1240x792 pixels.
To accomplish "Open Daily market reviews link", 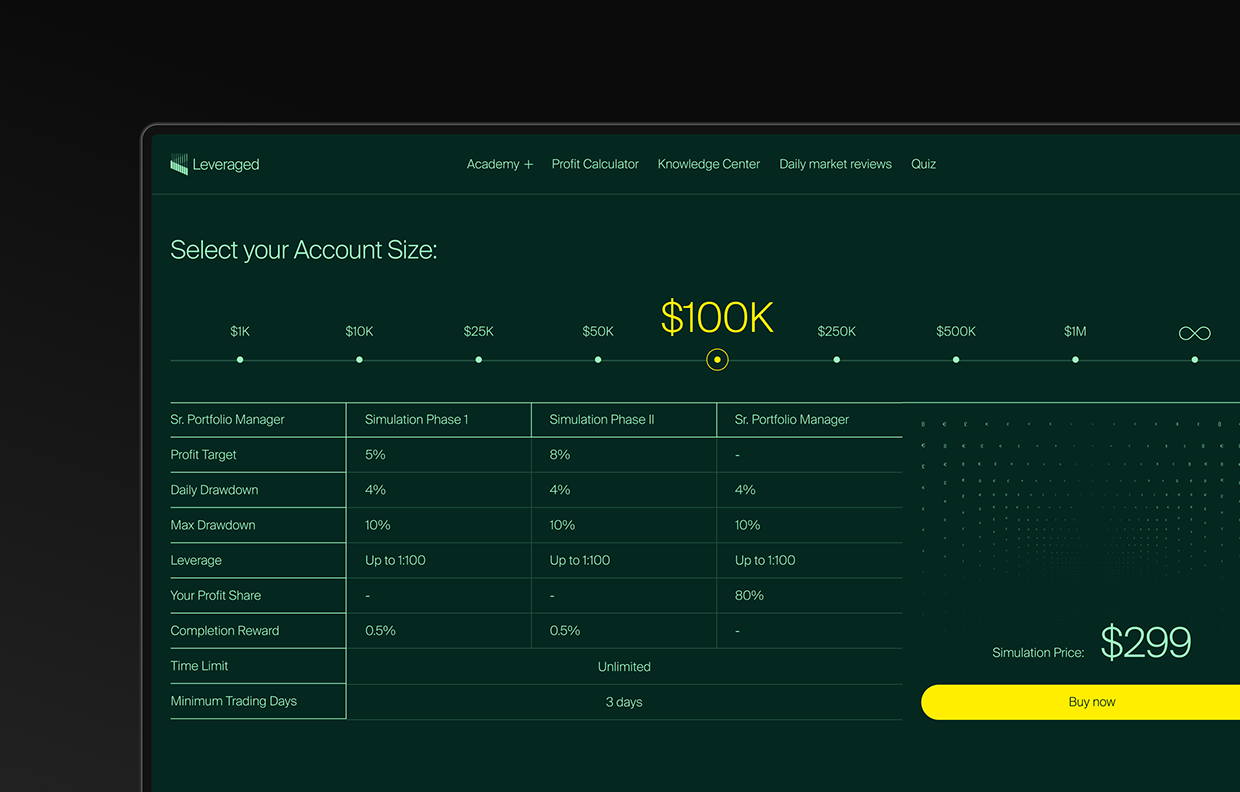I will click(x=835, y=164).
